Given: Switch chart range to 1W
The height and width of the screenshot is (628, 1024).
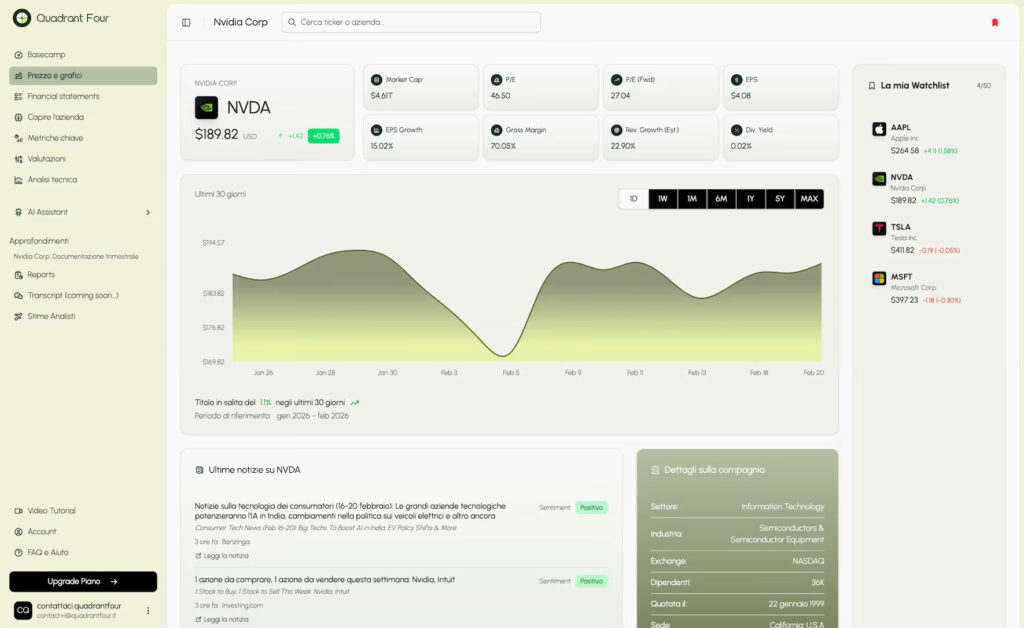Looking at the screenshot, I should tap(662, 199).
